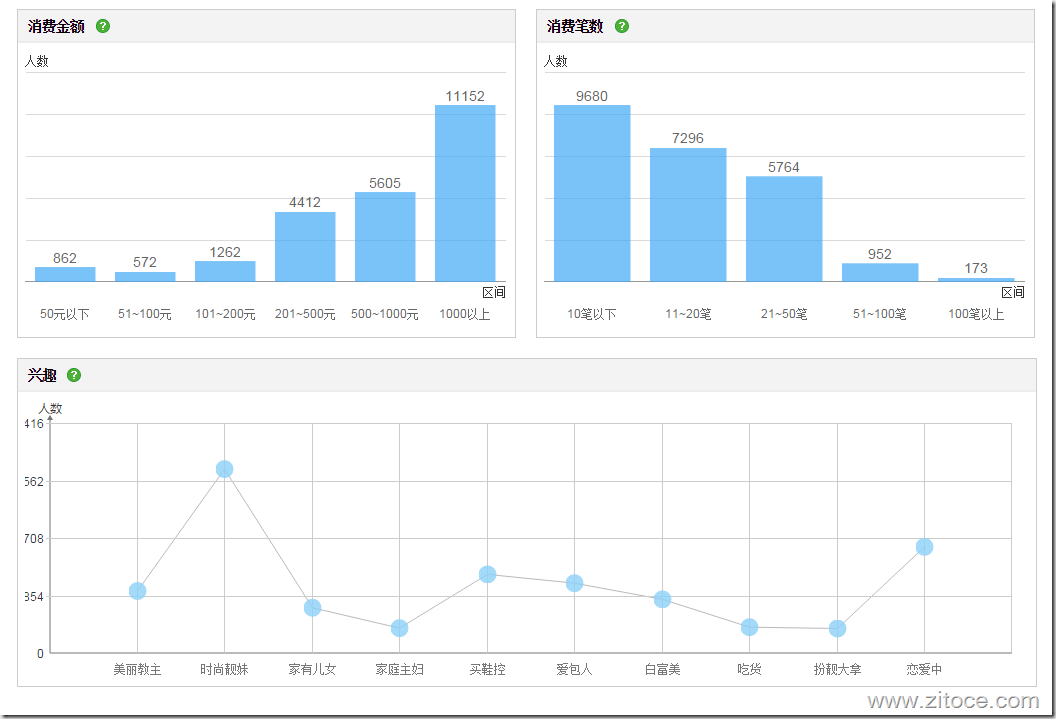The width and height of the screenshot is (1056, 719).
Task: Click the 白富美 data point
Action: point(662,599)
